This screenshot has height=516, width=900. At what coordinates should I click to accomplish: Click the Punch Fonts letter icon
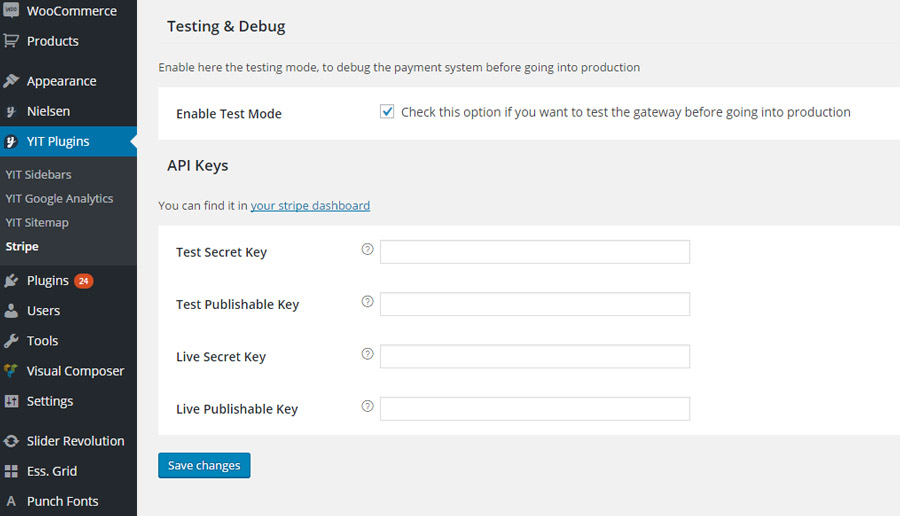[x=11, y=501]
